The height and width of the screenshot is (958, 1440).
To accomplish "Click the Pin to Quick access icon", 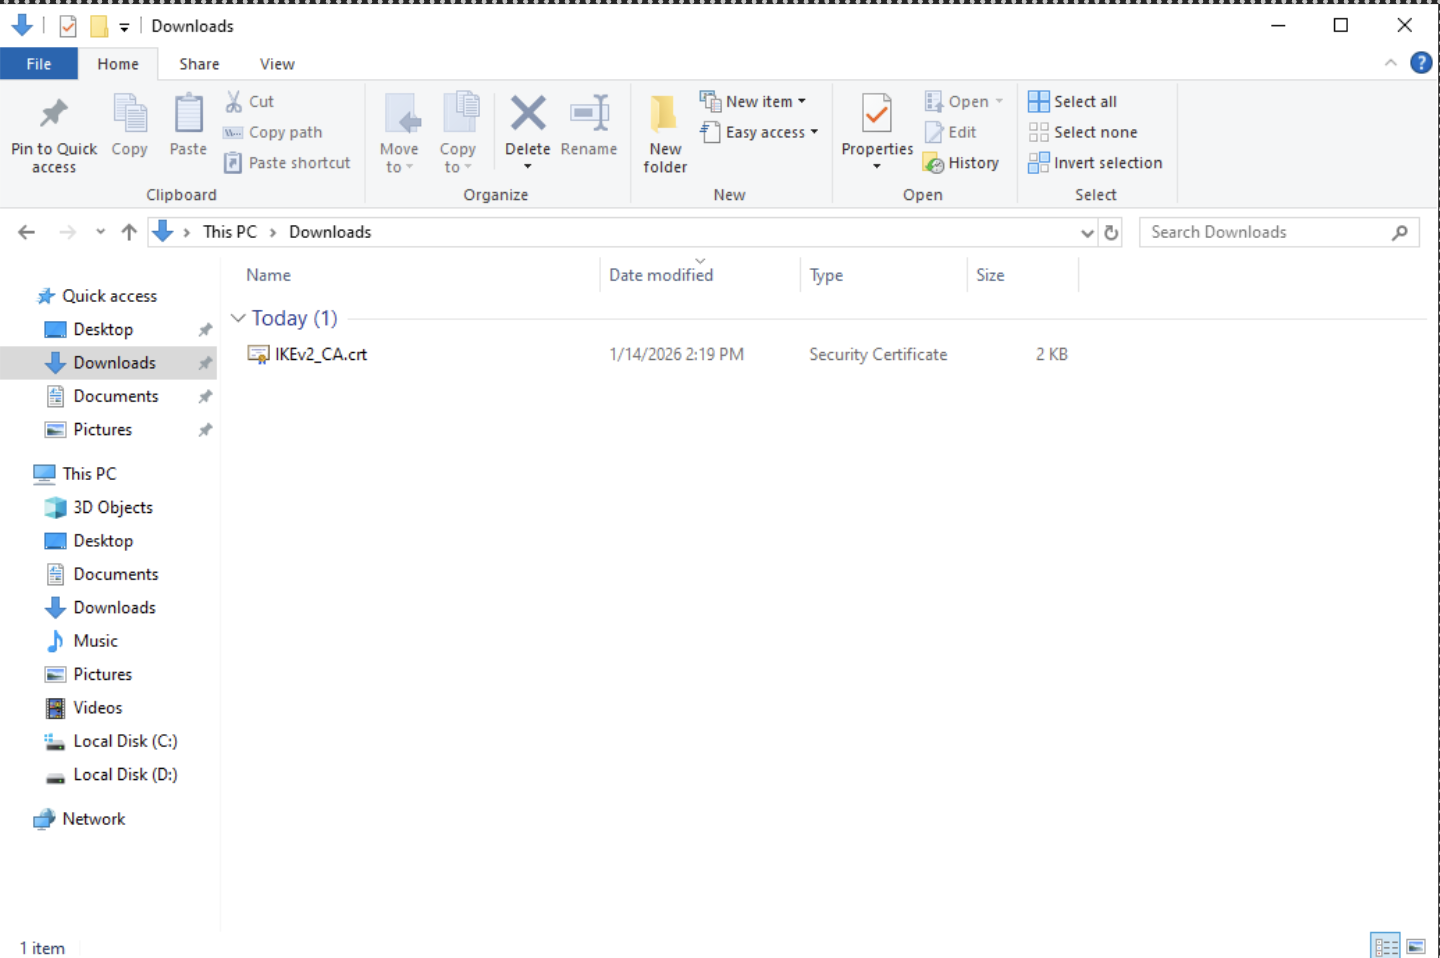I will [x=54, y=114].
